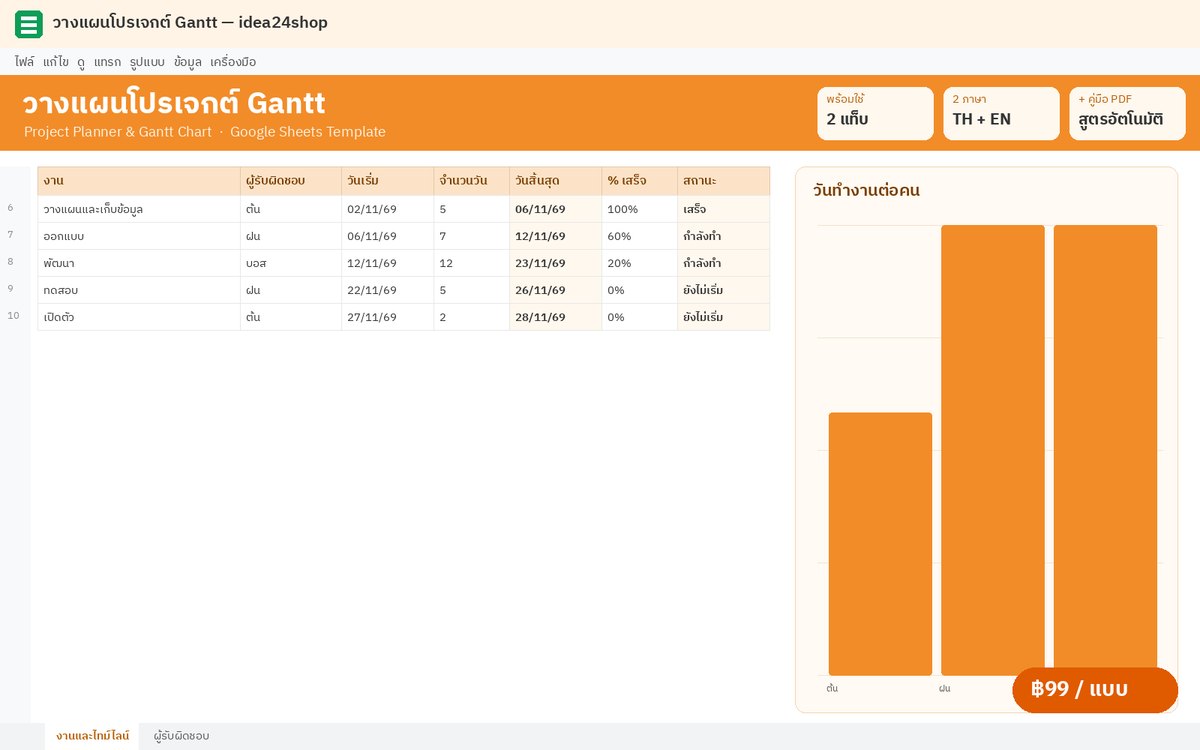Screen dimensions: 1200x750
Task: Click the 2 ภาษา TH + EN badge
Action: (1001, 113)
